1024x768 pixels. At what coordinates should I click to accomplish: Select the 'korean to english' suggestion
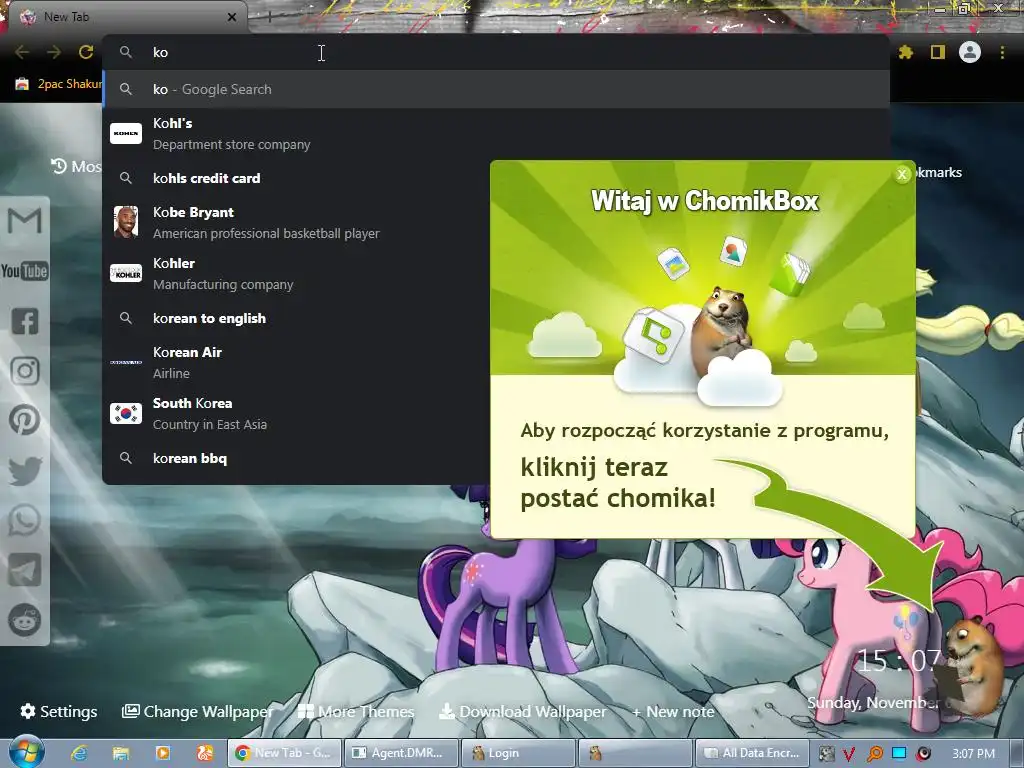click(x=296, y=318)
